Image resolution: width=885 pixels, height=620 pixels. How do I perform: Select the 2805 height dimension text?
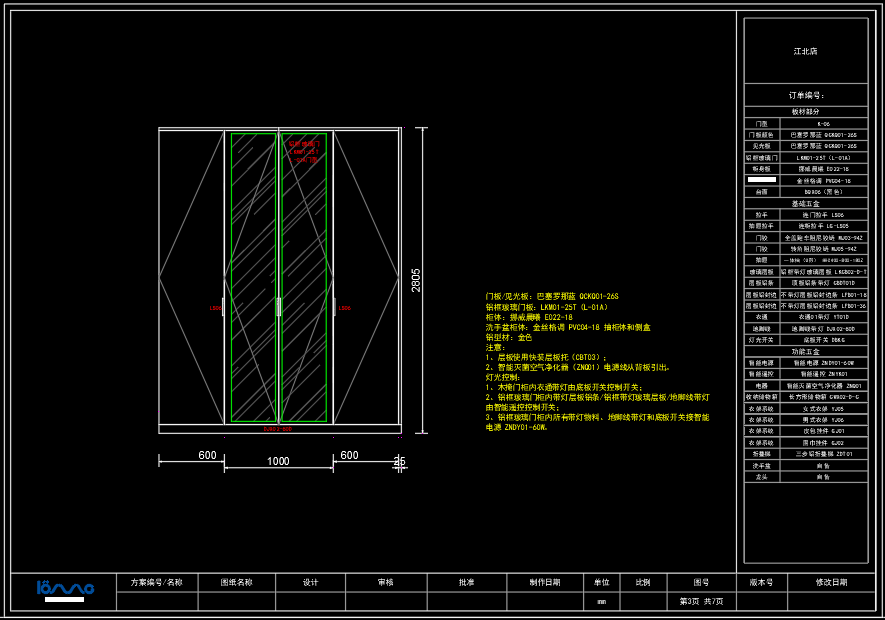coord(416,279)
